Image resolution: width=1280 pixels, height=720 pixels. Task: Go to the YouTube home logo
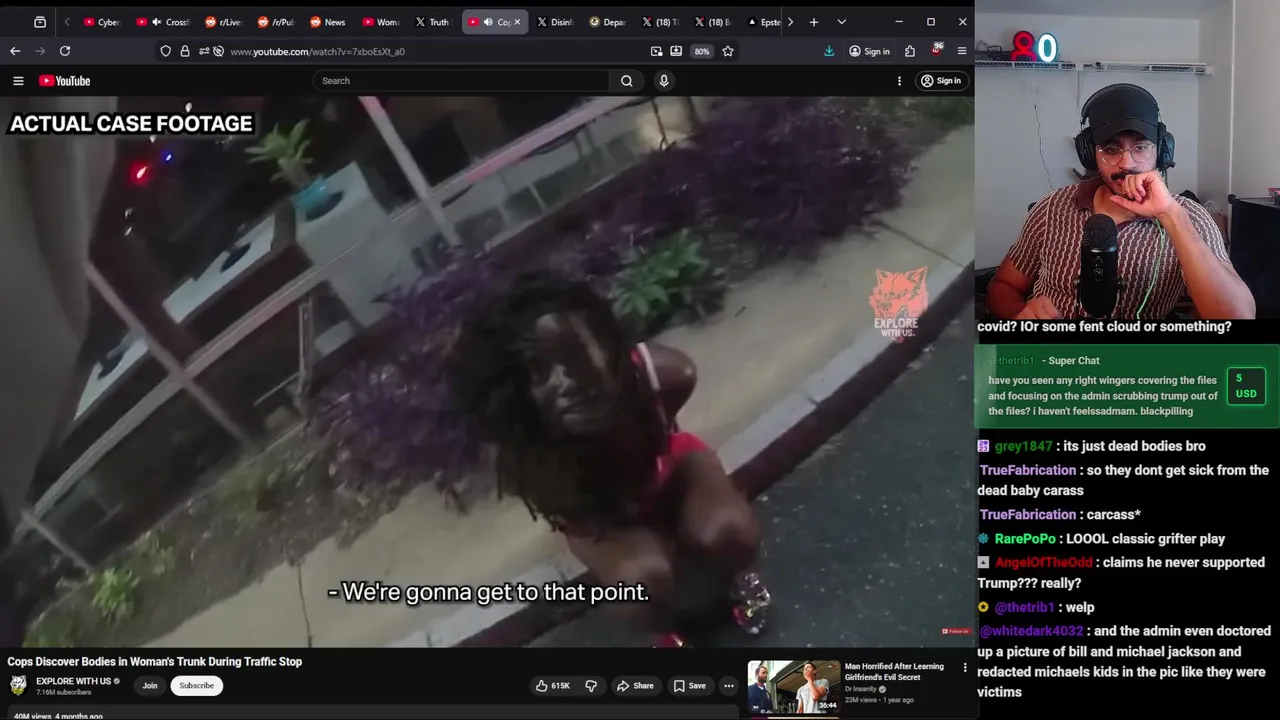pos(65,81)
